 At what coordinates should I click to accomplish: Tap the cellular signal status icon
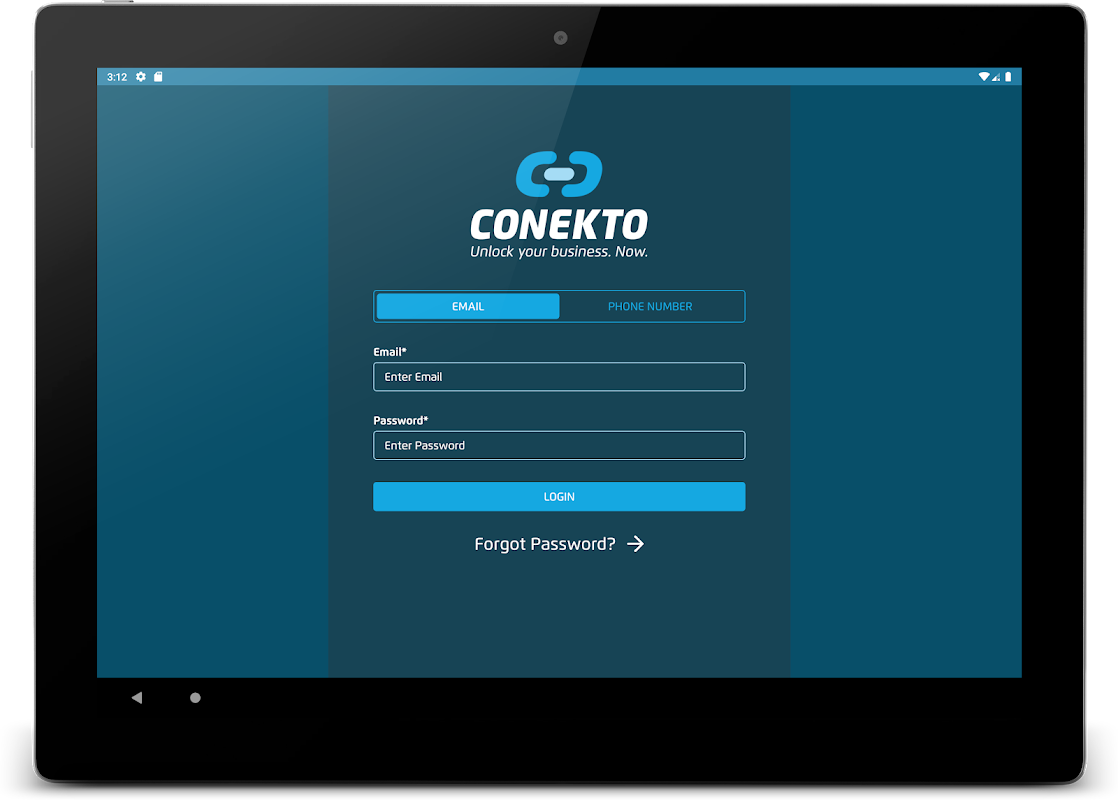(995, 77)
